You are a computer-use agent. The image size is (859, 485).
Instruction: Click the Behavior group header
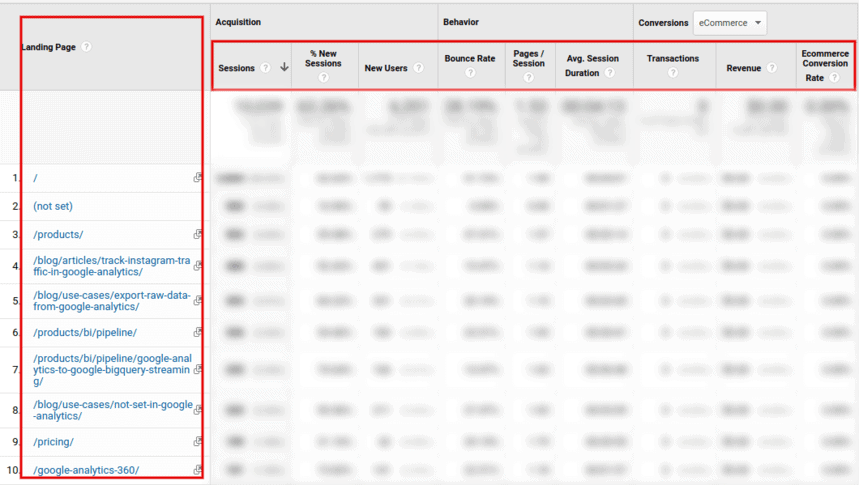[x=461, y=22]
